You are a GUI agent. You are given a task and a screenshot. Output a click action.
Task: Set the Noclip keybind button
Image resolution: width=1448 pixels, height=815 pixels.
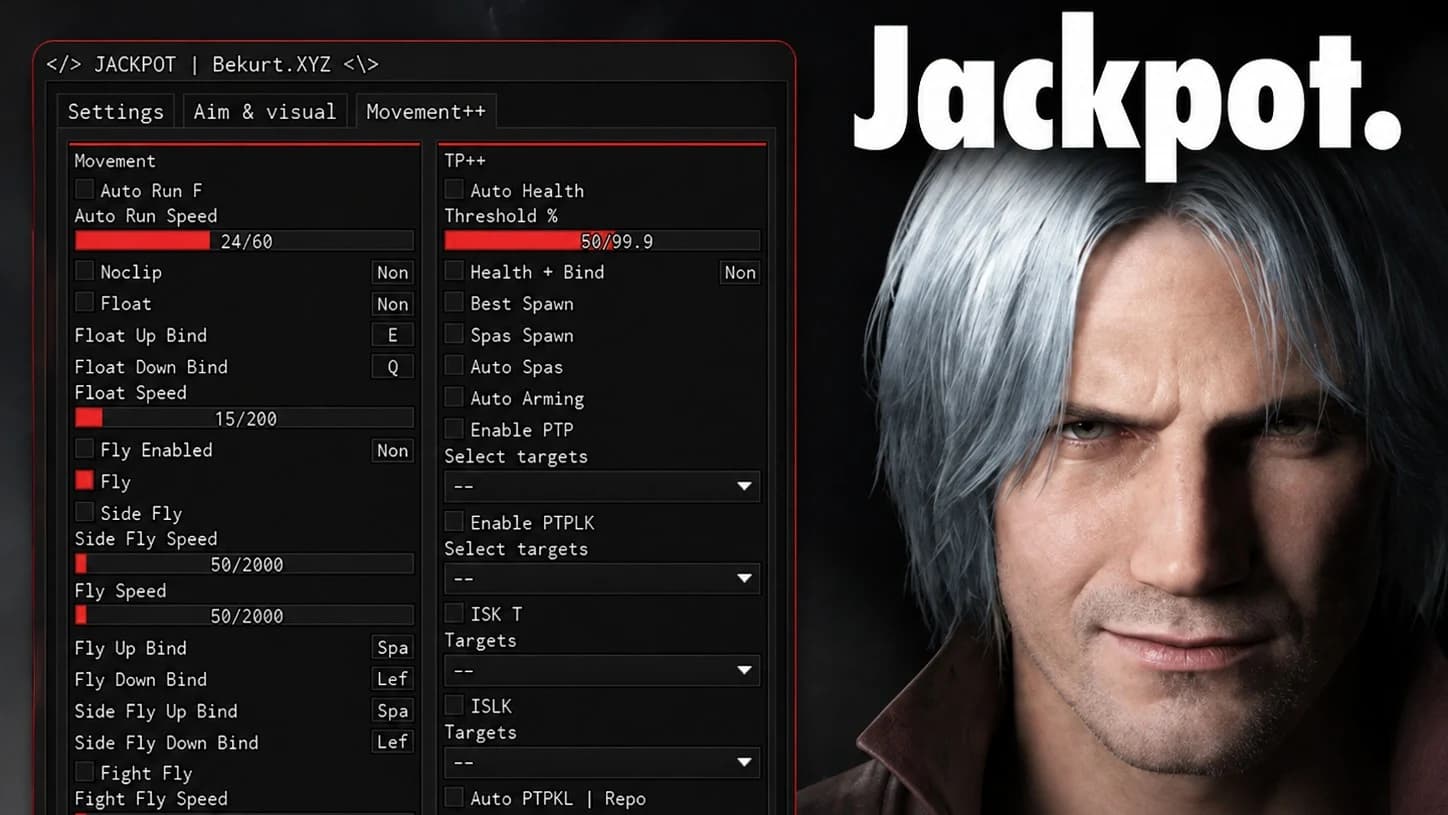click(392, 272)
